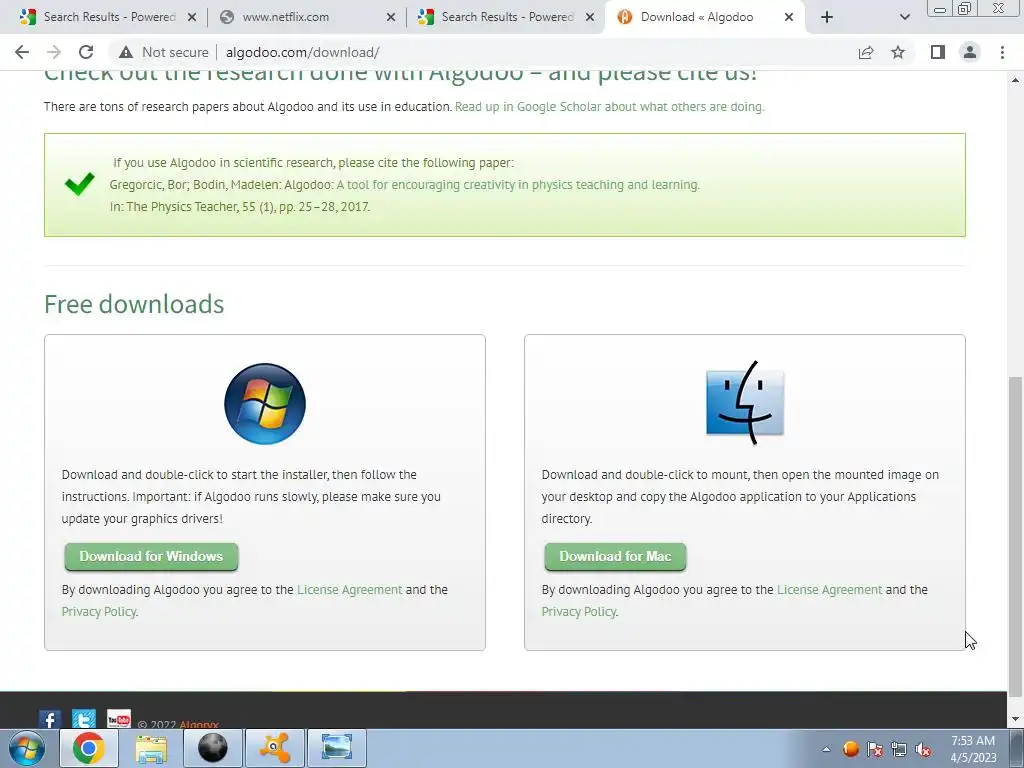Close the www.netflix.com tab
The width and height of the screenshot is (1024, 768).
point(391,17)
